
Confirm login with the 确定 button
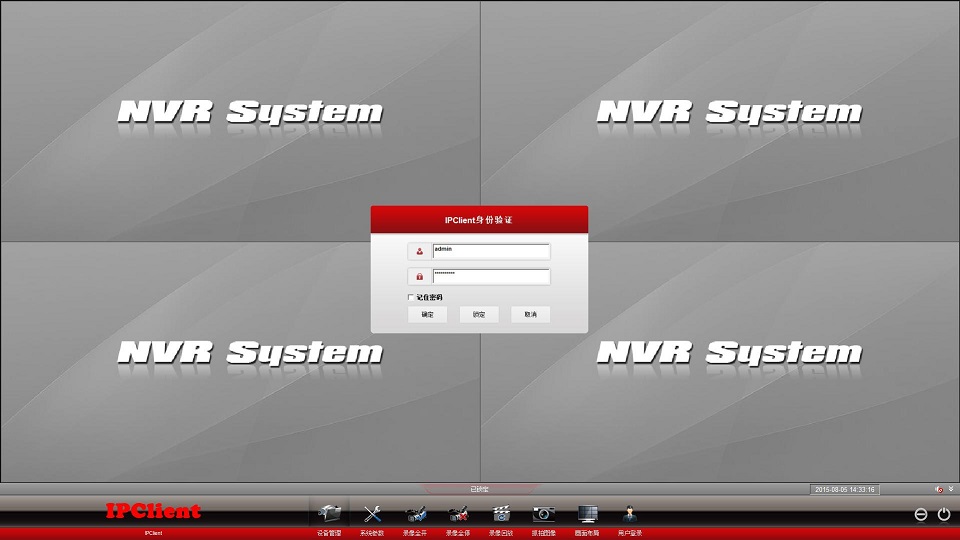[x=427, y=314]
